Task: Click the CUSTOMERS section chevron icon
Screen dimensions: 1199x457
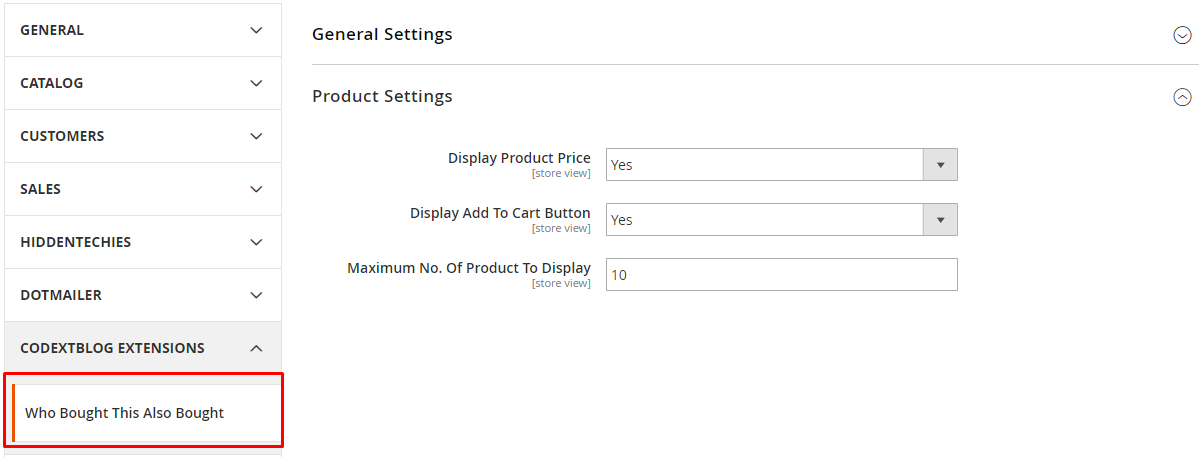Action: [x=256, y=136]
